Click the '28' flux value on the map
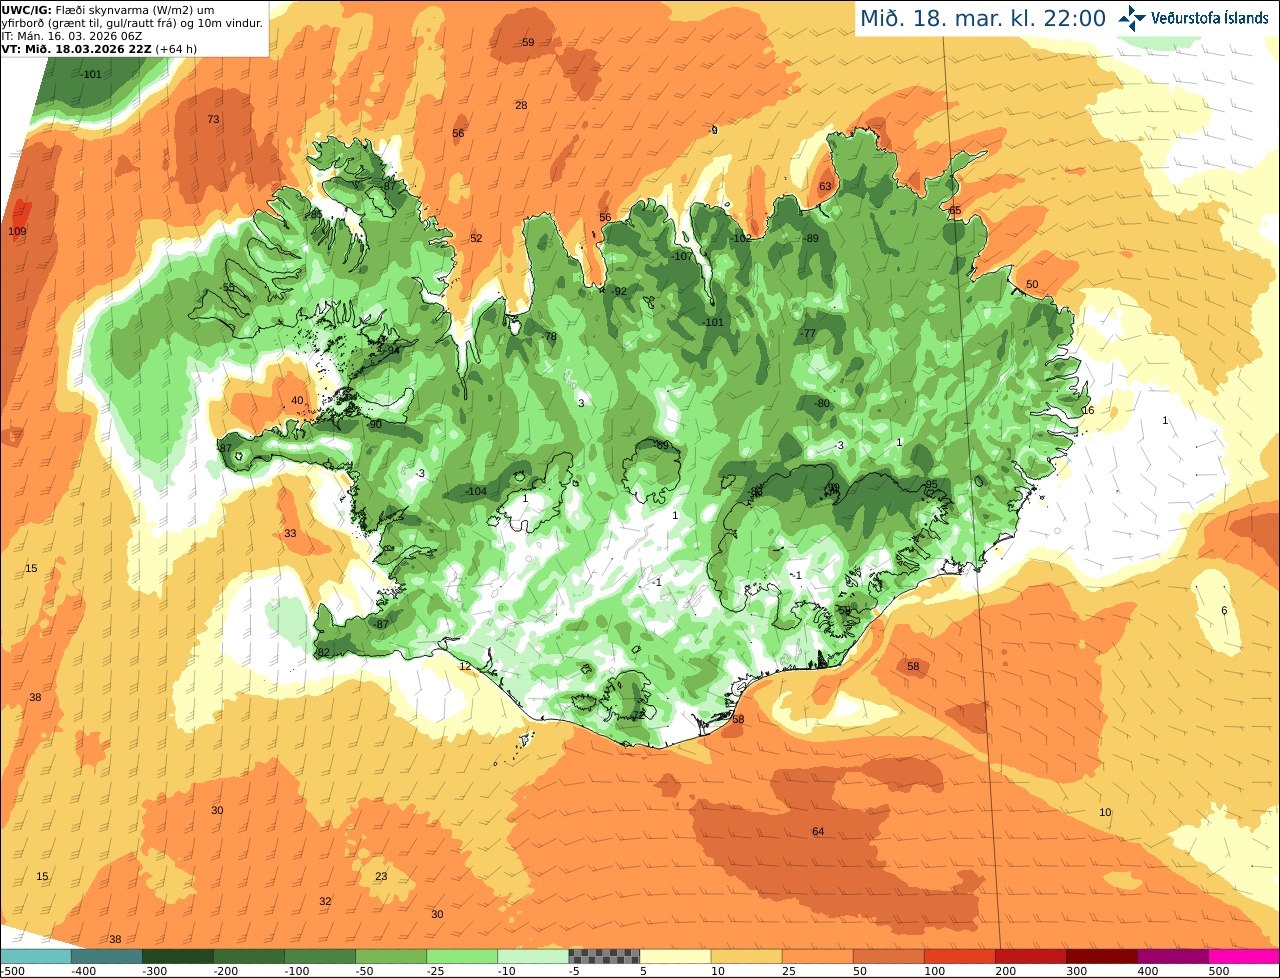The width and height of the screenshot is (1280, 978). point(521,106)
